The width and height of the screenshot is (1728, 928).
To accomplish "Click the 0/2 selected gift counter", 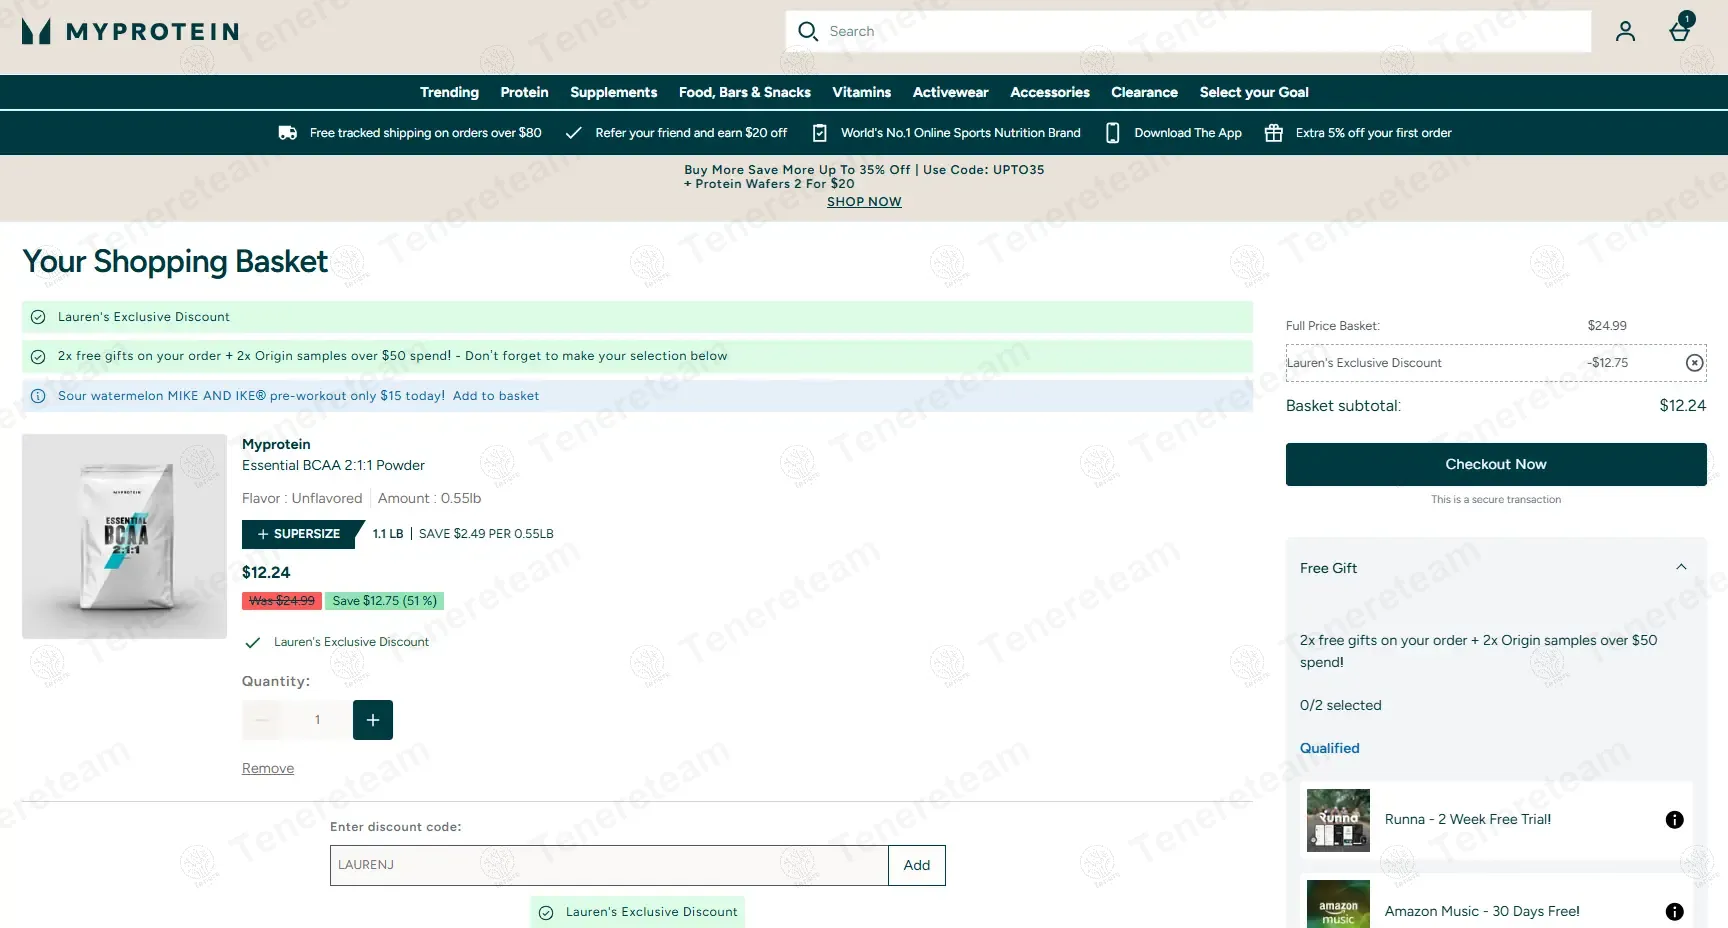I will [x=1341, y=706].
